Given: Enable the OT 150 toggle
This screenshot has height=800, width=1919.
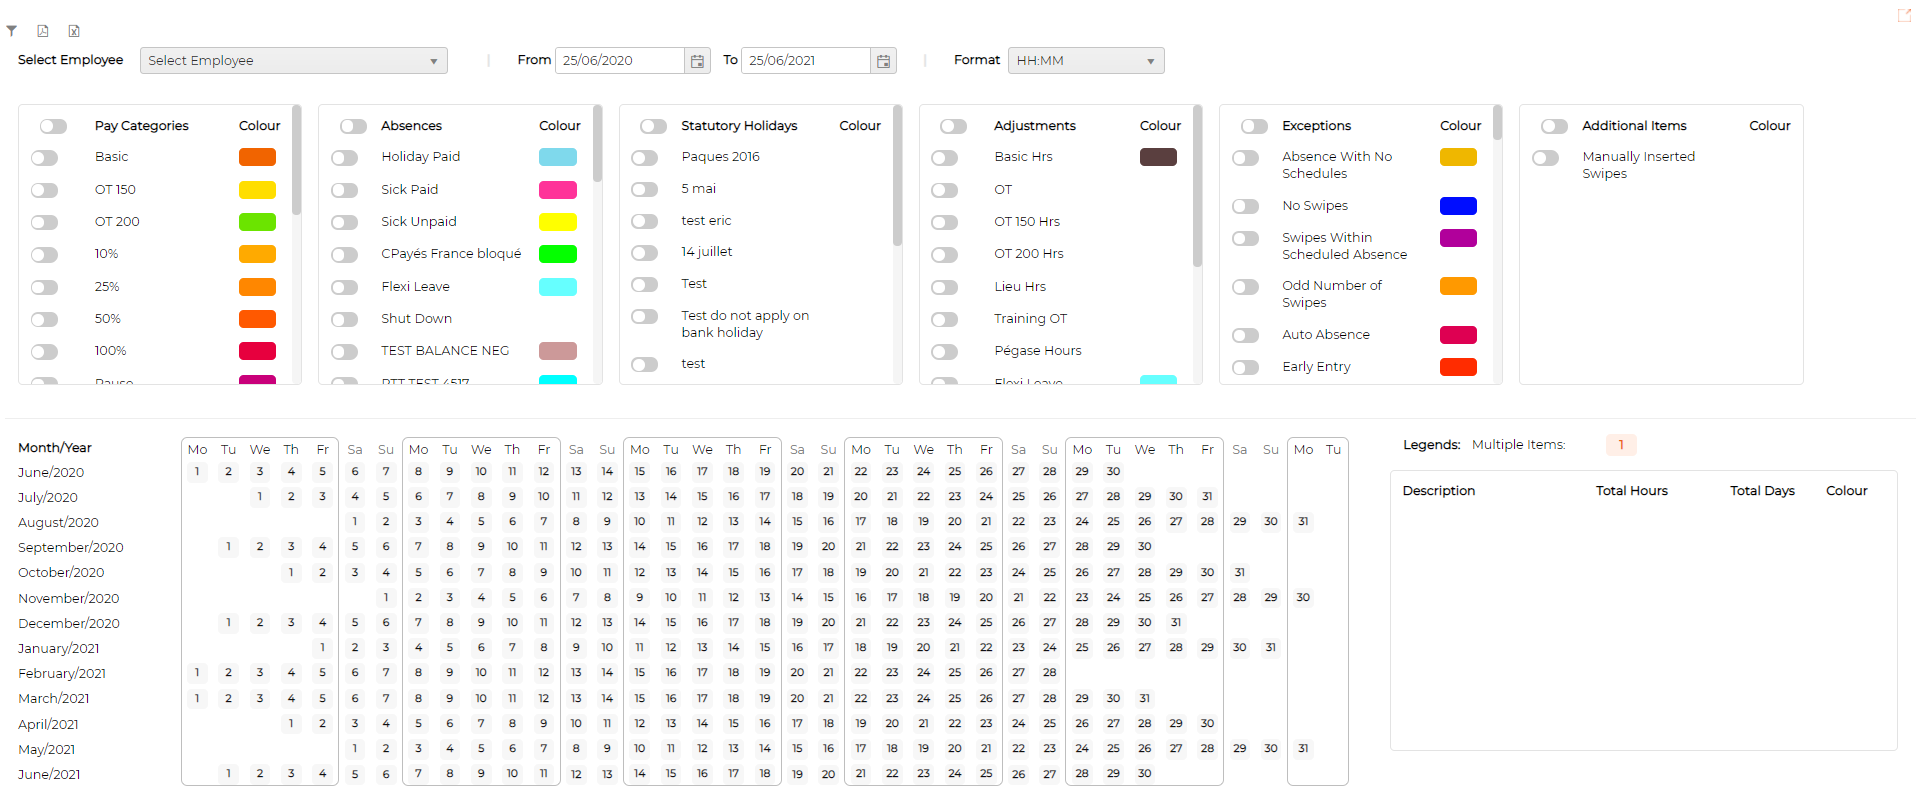Looking at the screenshot, I should click(44, 190).
